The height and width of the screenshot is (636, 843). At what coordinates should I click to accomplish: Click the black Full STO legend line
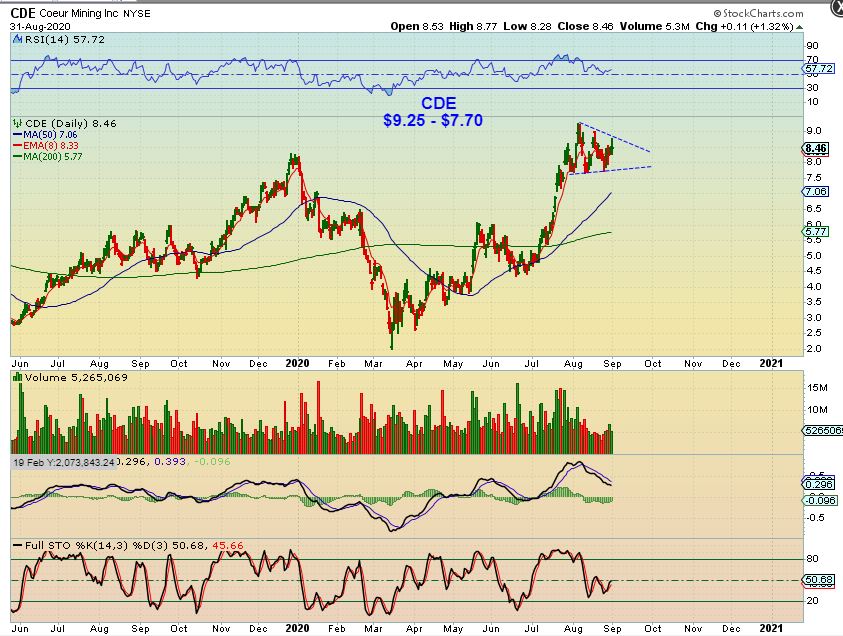(17, 545)
